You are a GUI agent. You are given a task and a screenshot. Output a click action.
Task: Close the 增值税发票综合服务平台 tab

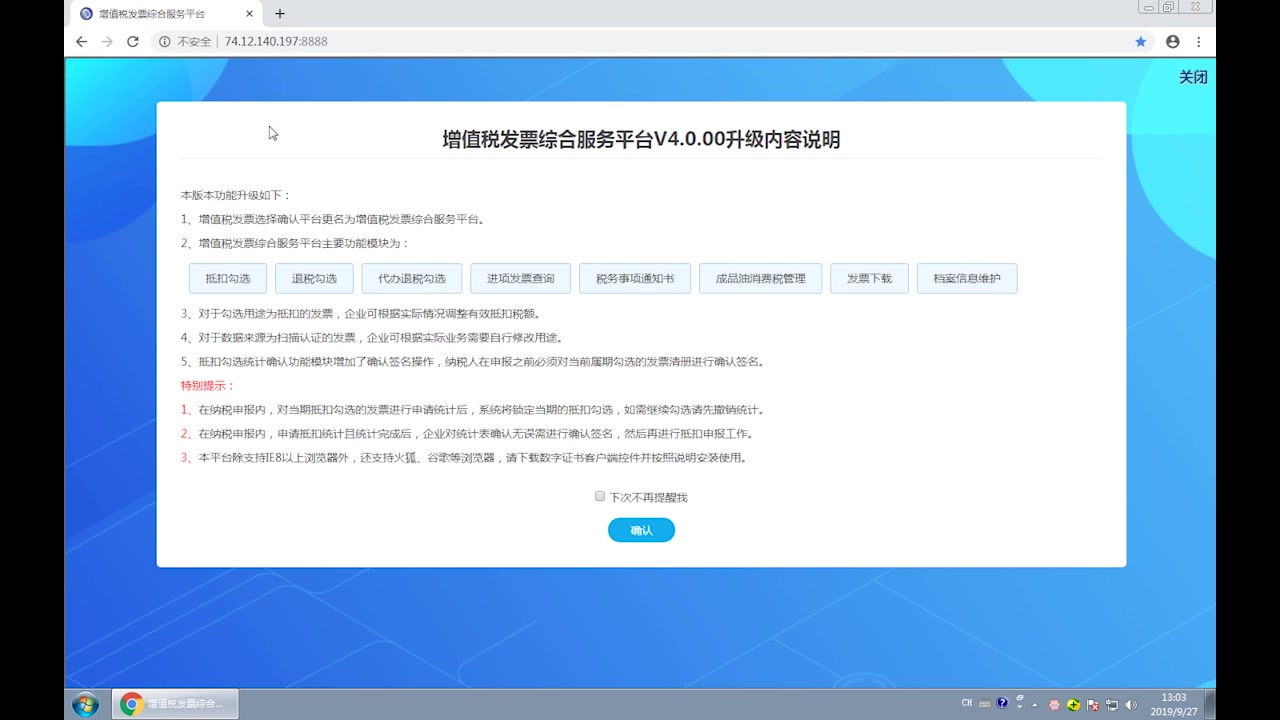click(x=251, y=14)
